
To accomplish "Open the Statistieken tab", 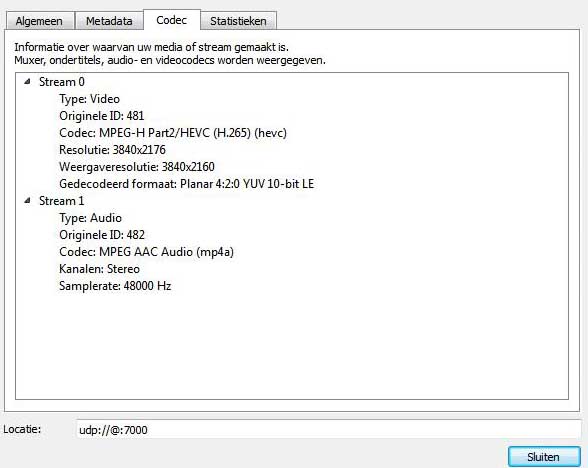I will pos(238,21).
